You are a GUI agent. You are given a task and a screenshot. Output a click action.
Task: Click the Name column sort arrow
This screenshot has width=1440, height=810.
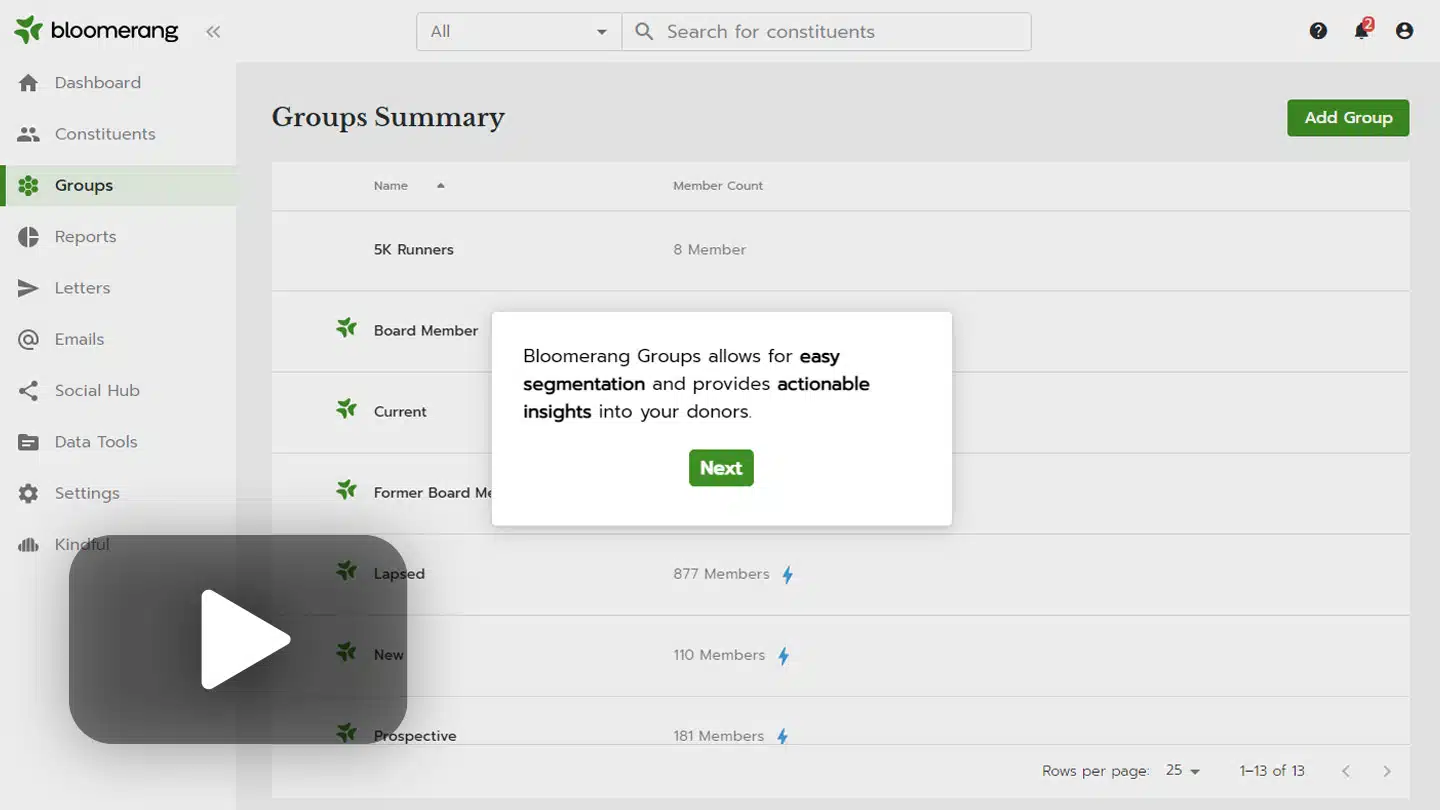click(441, 185)
